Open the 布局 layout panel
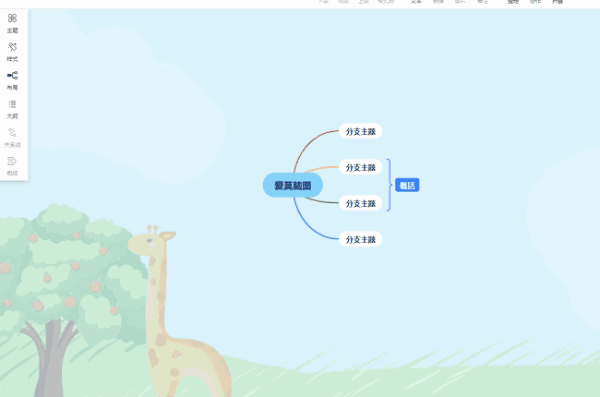The height and width of the screenshot is (397, 600). [12, 80]
